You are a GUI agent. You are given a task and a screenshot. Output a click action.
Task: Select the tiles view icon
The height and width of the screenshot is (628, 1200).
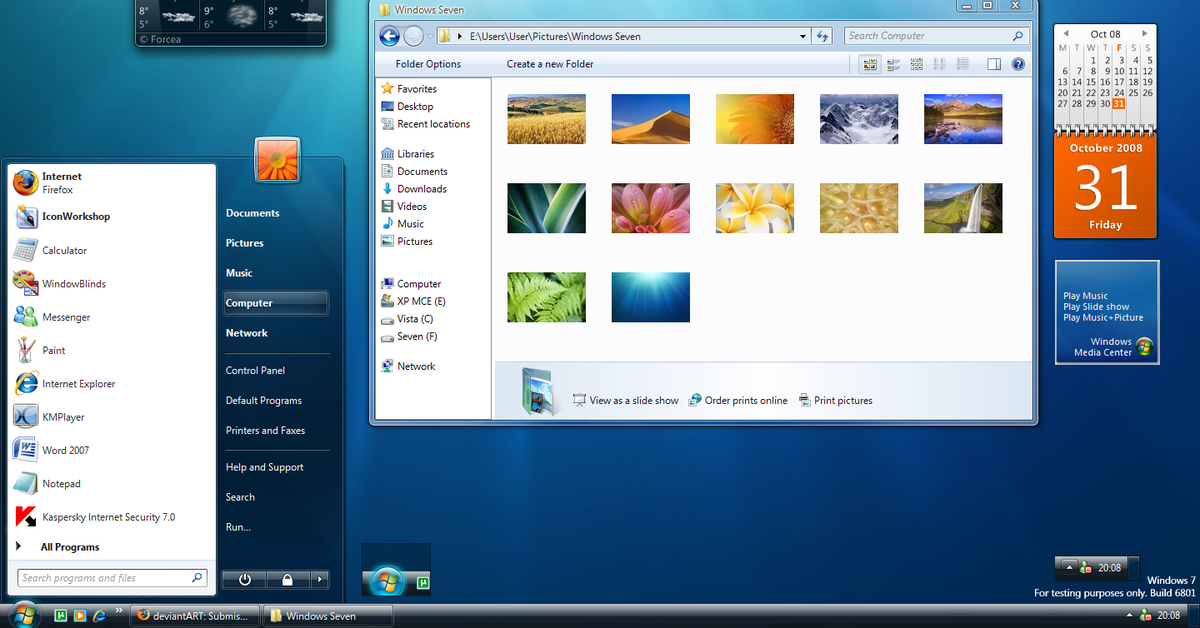(x=893, y=64)
